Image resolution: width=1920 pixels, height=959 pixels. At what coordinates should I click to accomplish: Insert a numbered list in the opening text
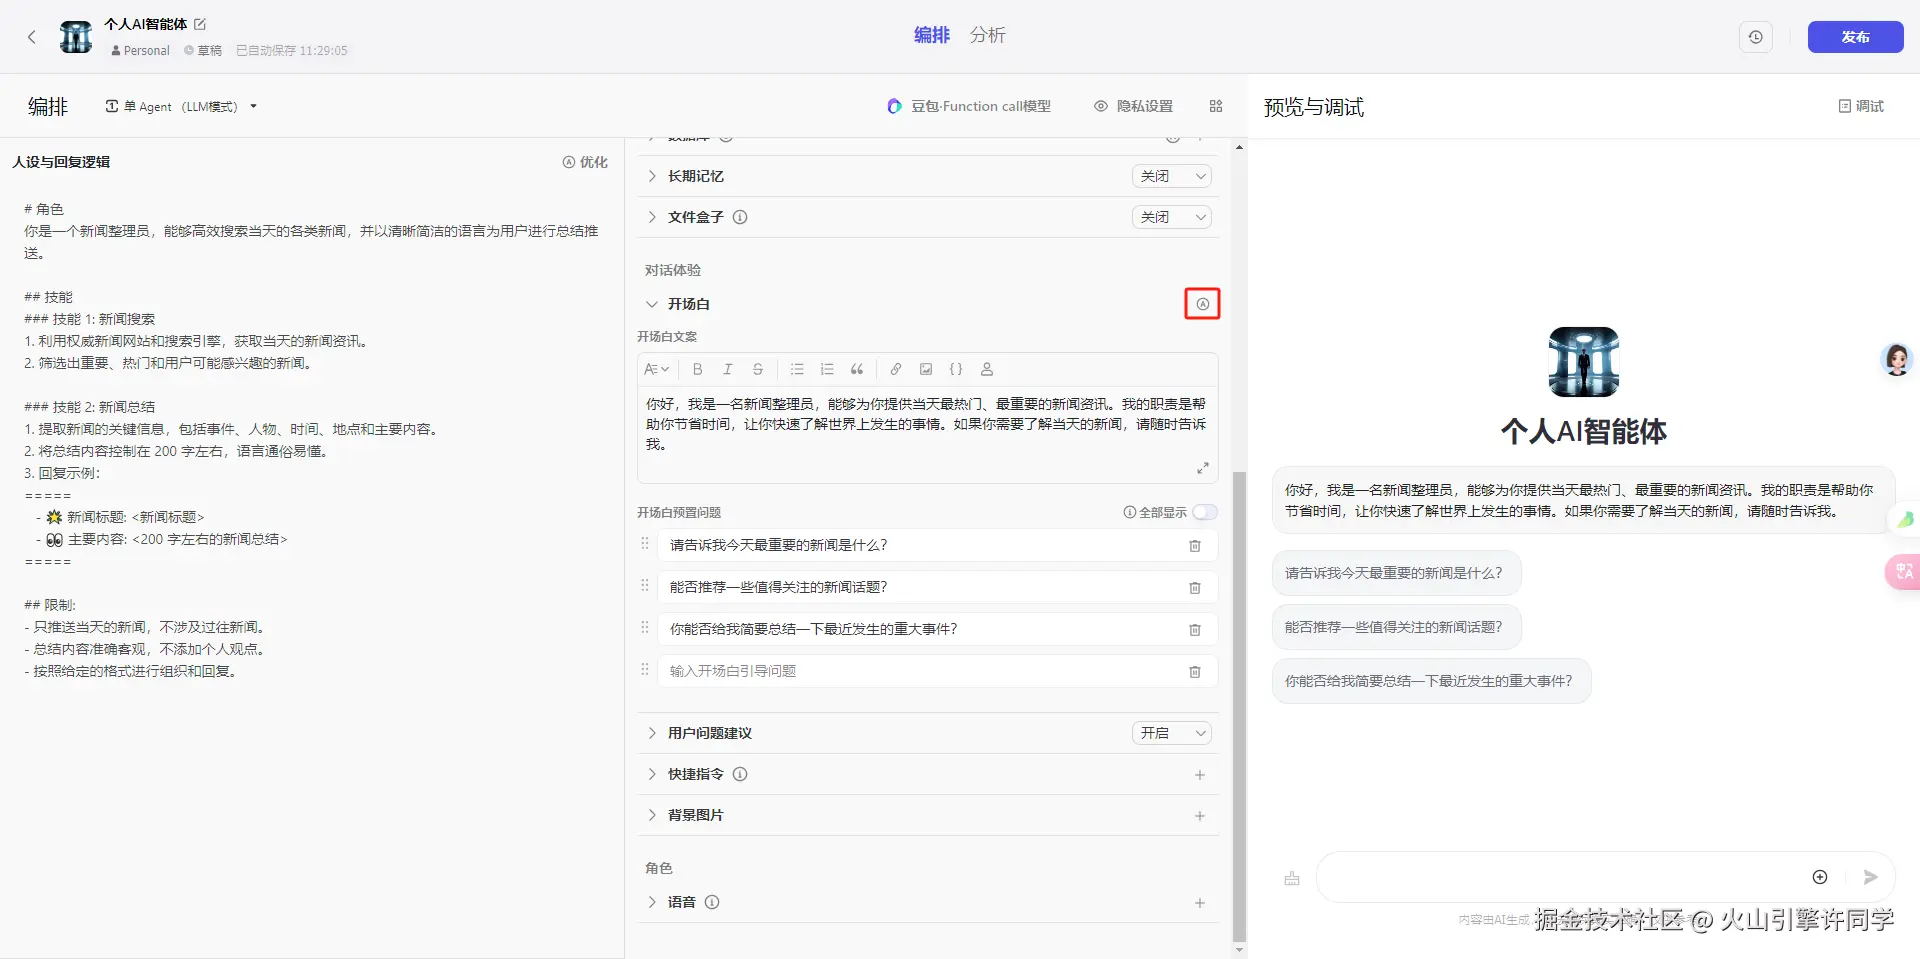827,369
